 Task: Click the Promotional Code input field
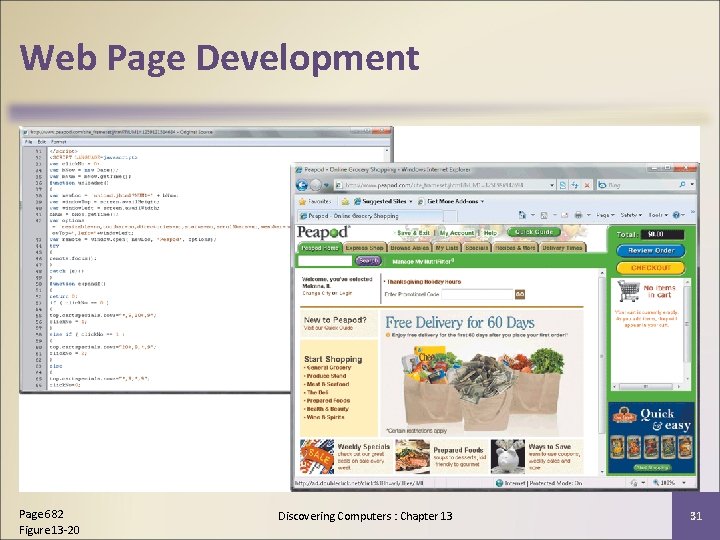(x=477, y=294)
